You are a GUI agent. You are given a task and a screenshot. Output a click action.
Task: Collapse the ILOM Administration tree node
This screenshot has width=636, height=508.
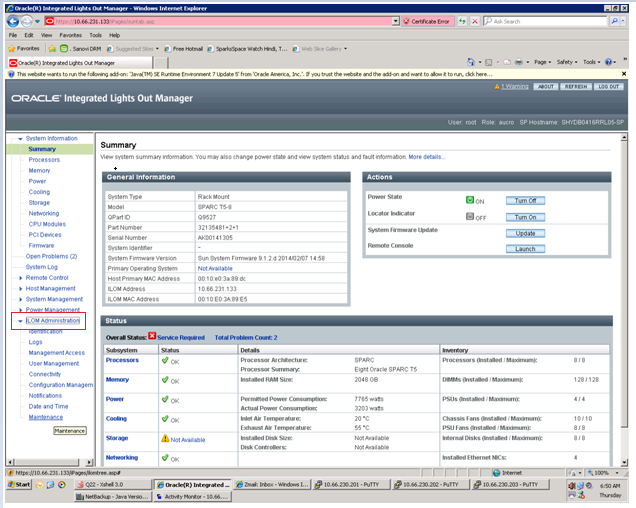coord(20,321)
